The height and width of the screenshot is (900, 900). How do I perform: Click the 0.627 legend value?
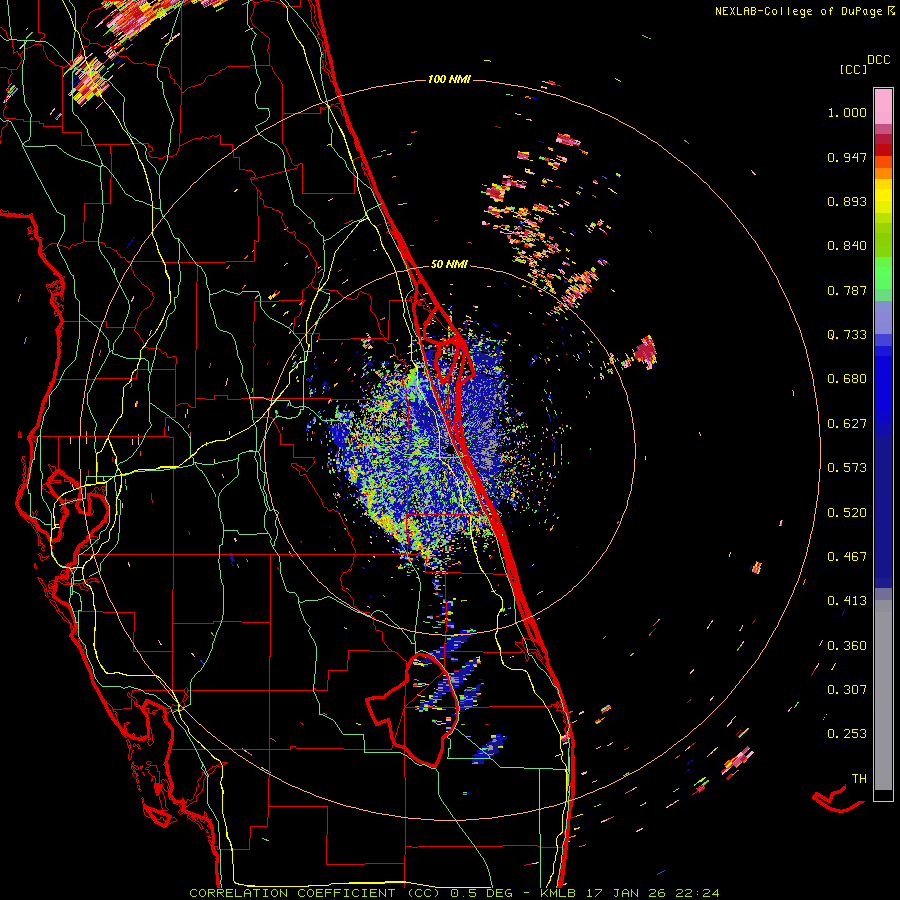point(847,424)
